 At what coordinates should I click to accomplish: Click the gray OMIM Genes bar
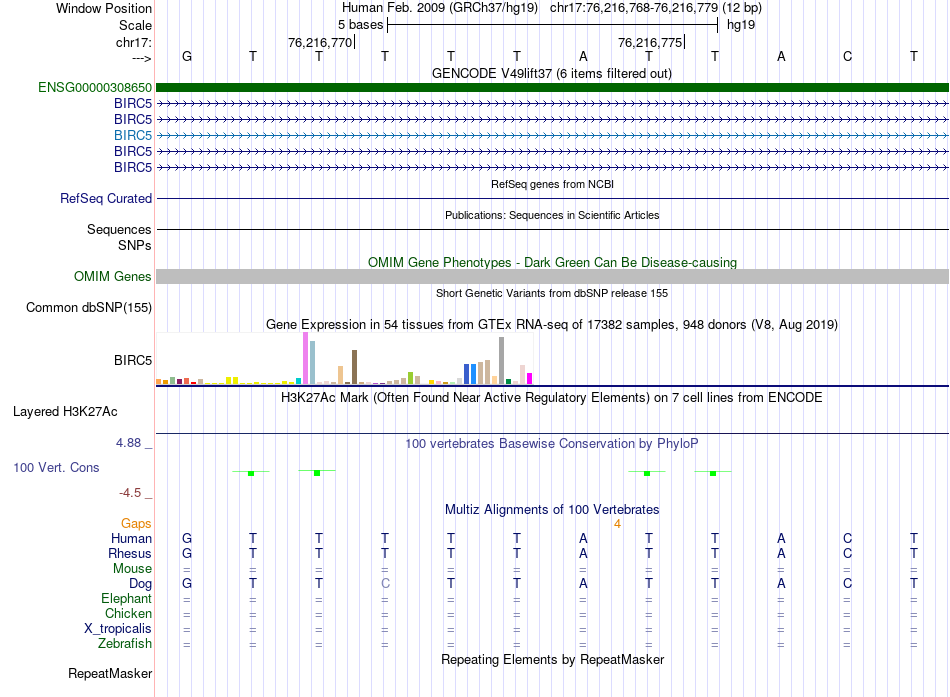tap(552, 276)
